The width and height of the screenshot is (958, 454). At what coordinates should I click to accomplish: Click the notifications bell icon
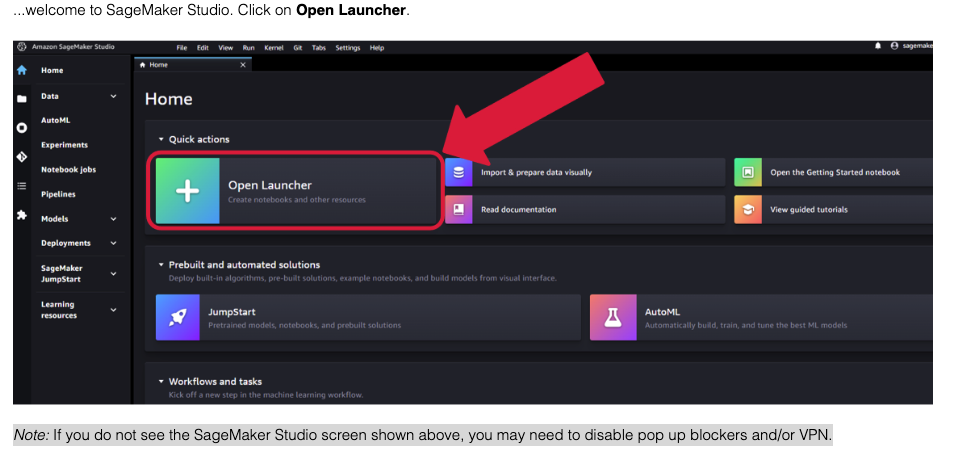878,46
